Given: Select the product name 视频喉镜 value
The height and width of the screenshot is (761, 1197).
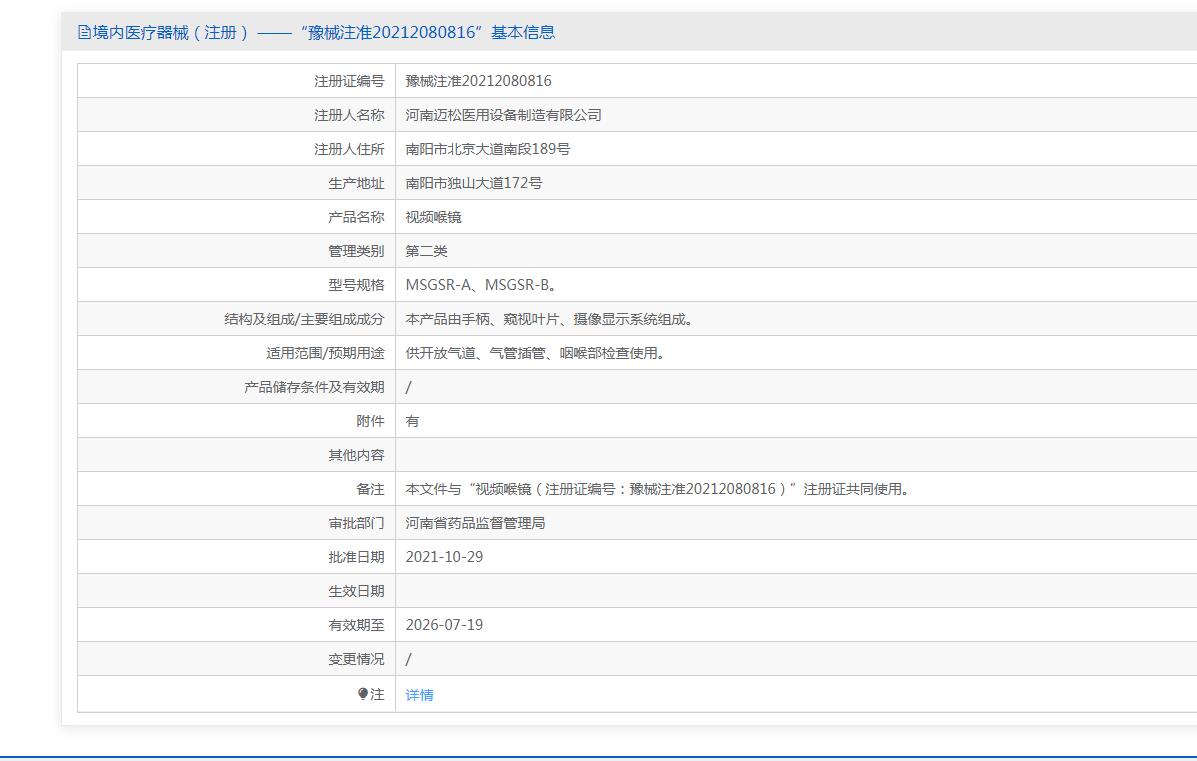Looking at the screenshot, I should click(x=433, y=217).
